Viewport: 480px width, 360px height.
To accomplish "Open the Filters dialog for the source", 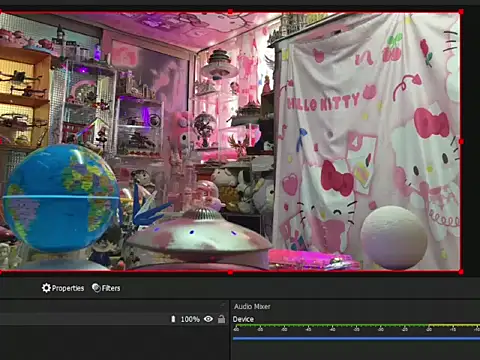I will tap(106, 288).
